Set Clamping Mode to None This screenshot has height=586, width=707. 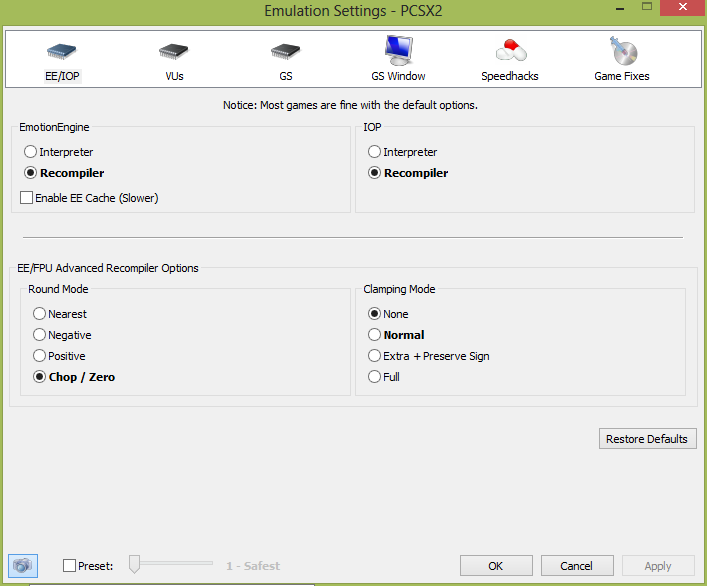coord(388,314)
